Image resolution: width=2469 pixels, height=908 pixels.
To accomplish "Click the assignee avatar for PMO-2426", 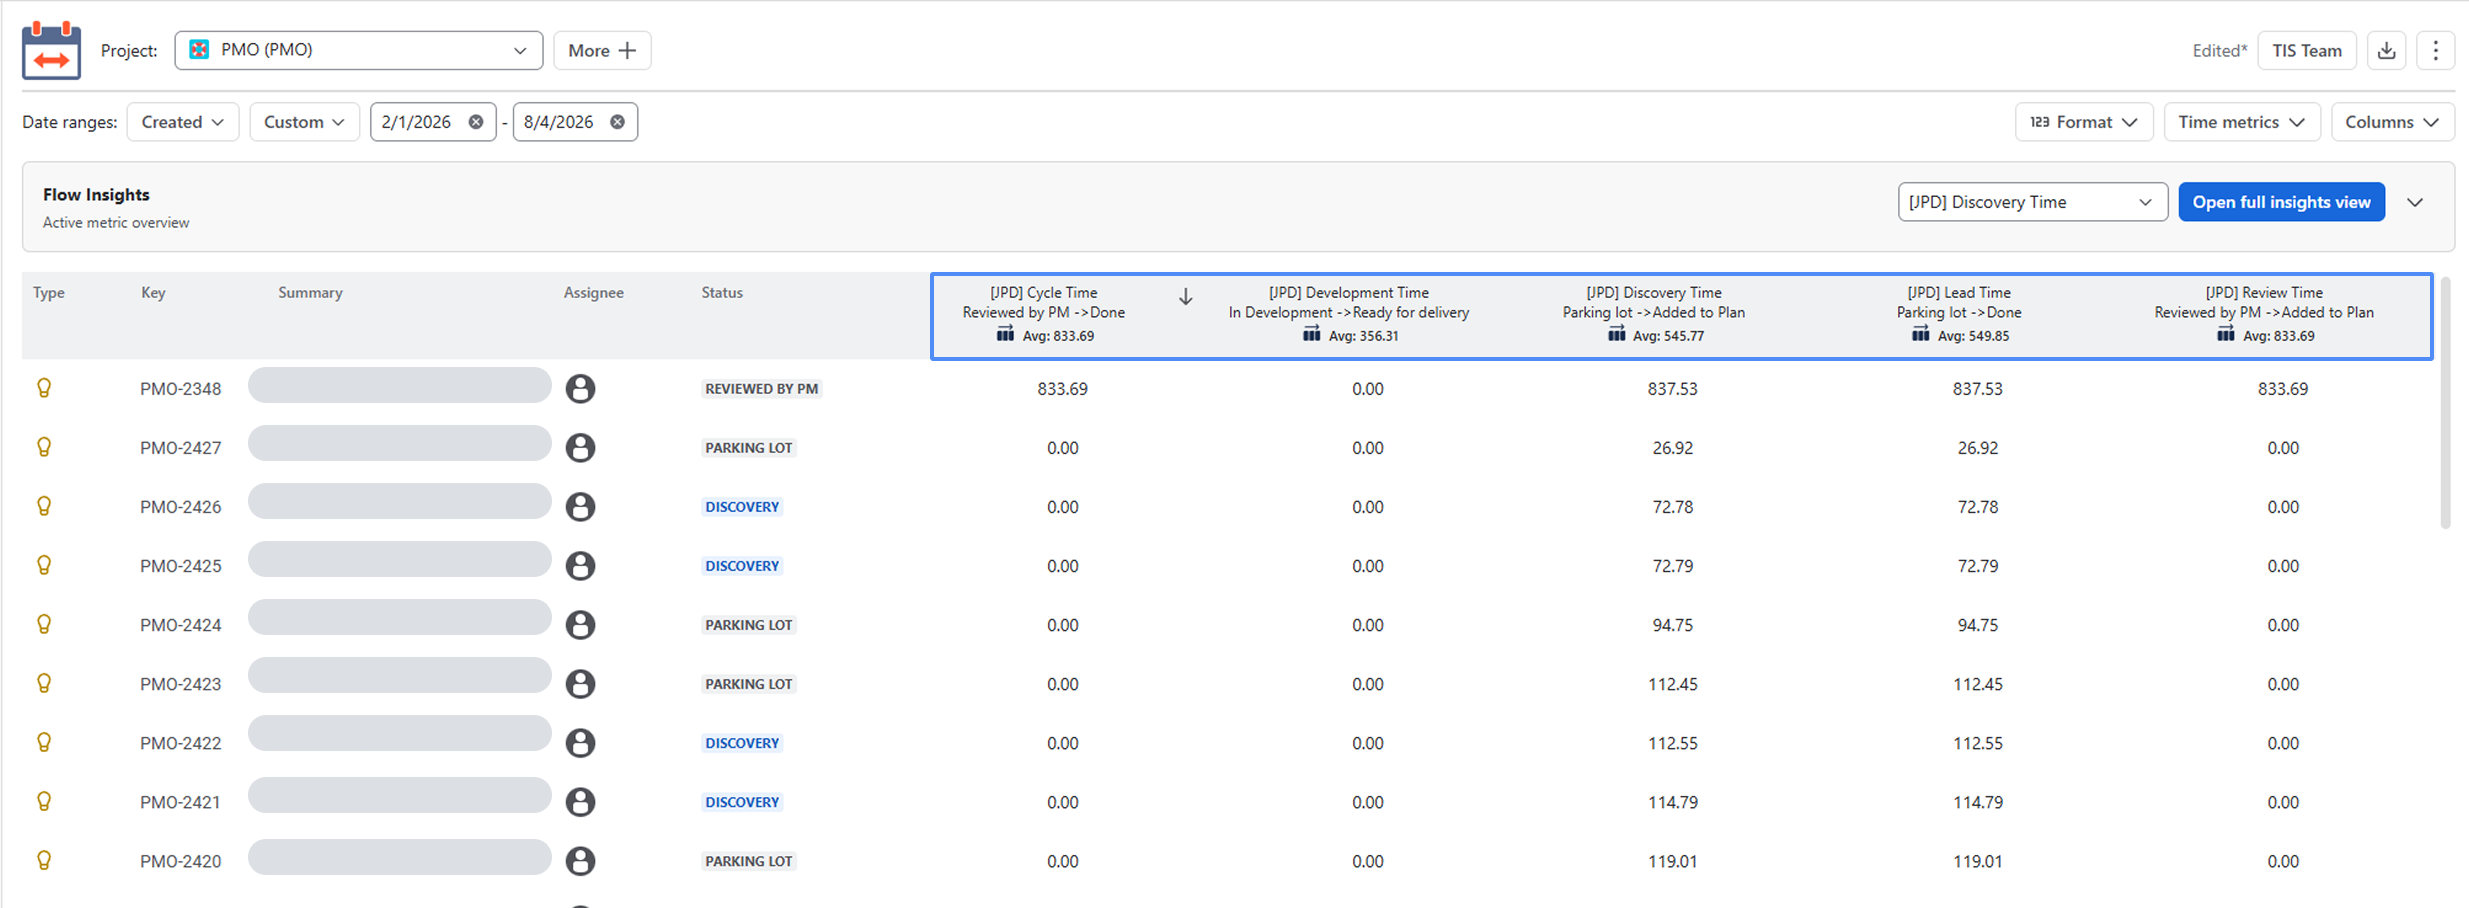I will pos(580,506).
